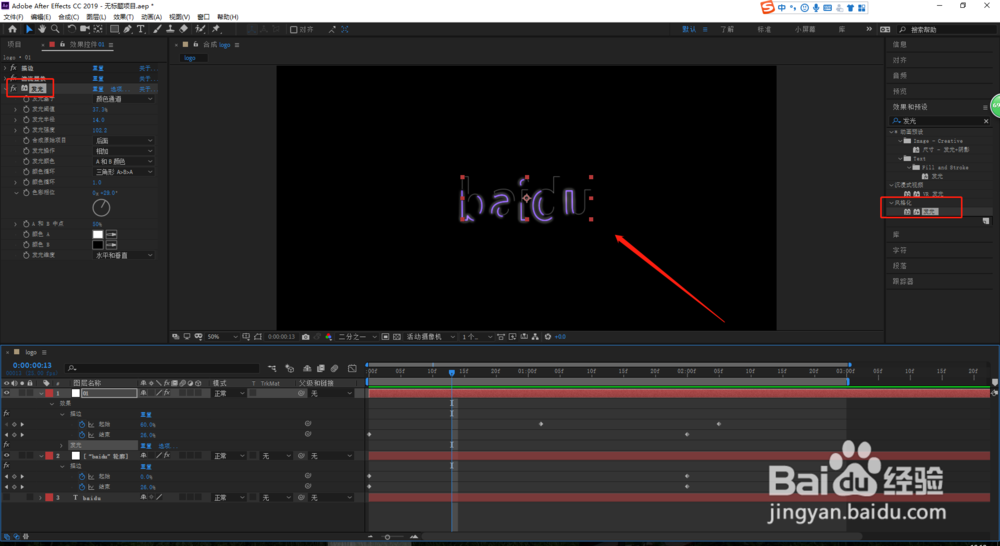Viewport: 1000px width, 546px height.
Task: Toggle the motion blur enable icon in timeline
Action: click(x=334, y=369)
